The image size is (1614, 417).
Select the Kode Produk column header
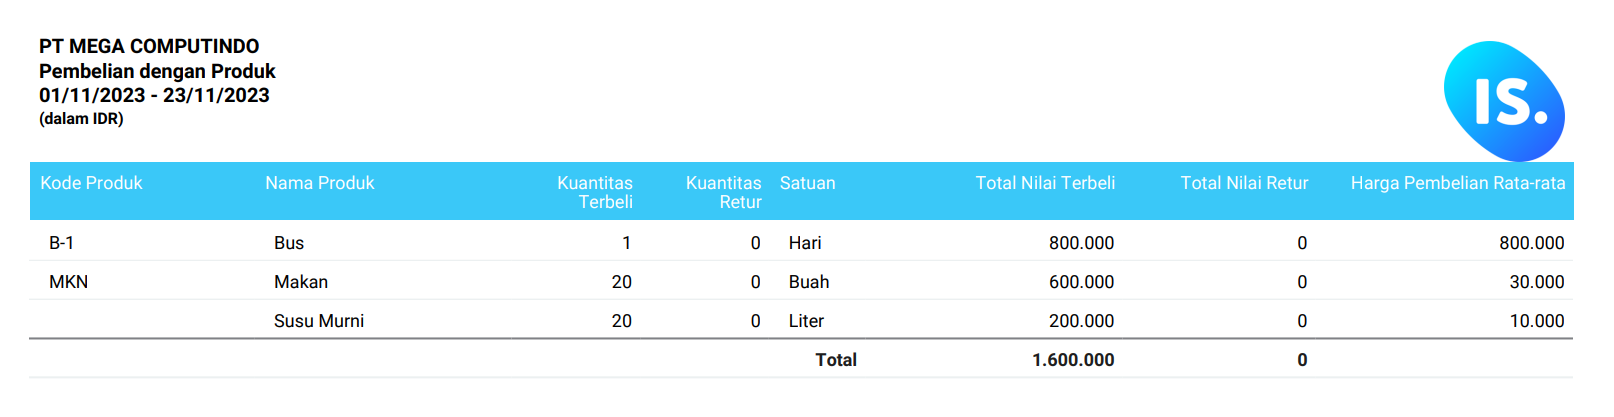point(91,183)
